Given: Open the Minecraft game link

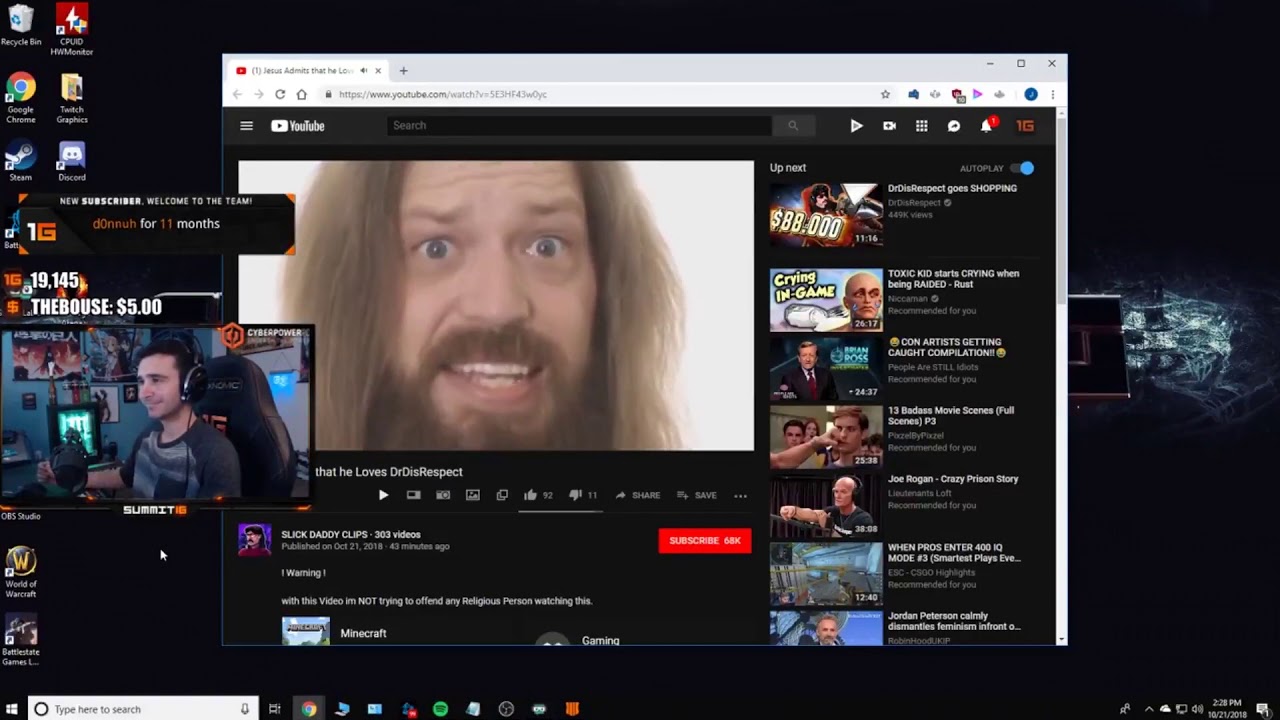Looking at the screenshot, I should (363, 633).
